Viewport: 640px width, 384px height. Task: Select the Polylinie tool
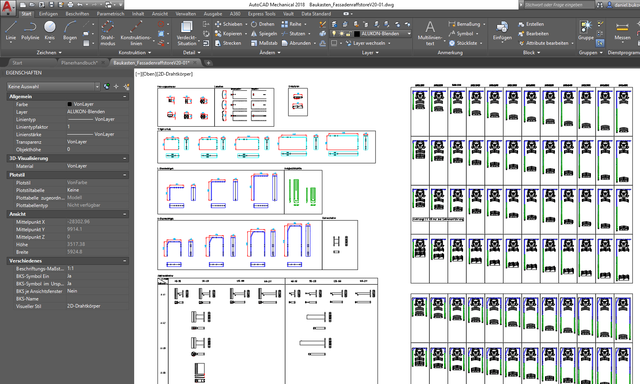pyautogui.click(x=30, y=31)
